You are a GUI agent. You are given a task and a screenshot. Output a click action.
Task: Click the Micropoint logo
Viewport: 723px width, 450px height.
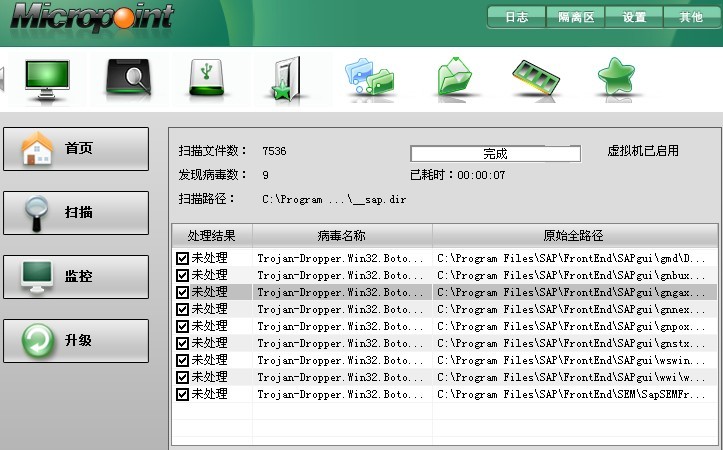coord(92,18)
